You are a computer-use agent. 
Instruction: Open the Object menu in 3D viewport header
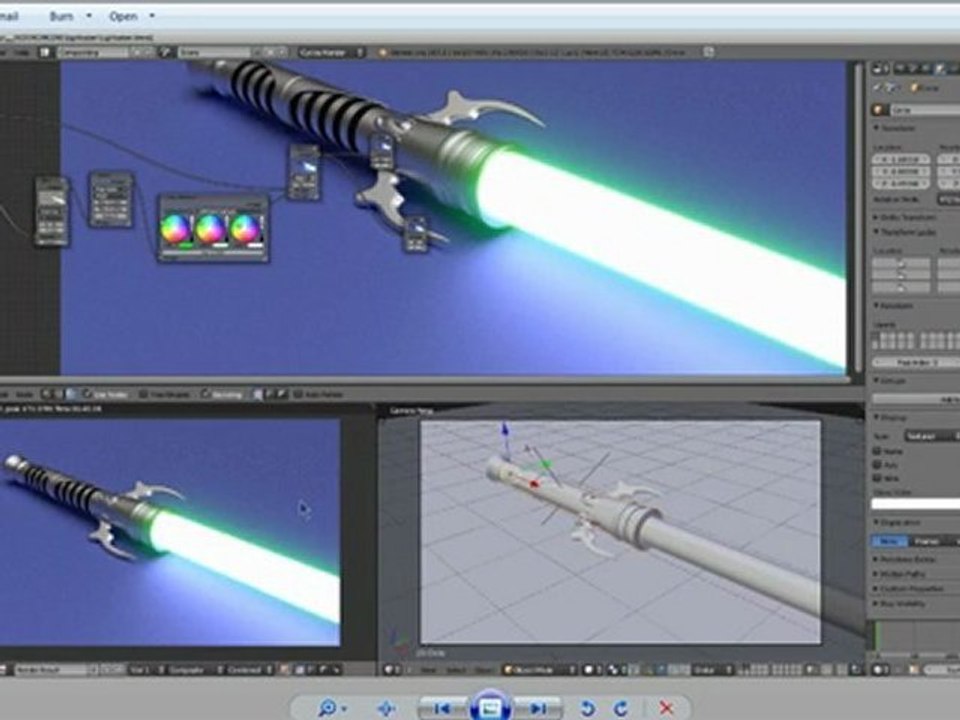pos(484,670)
